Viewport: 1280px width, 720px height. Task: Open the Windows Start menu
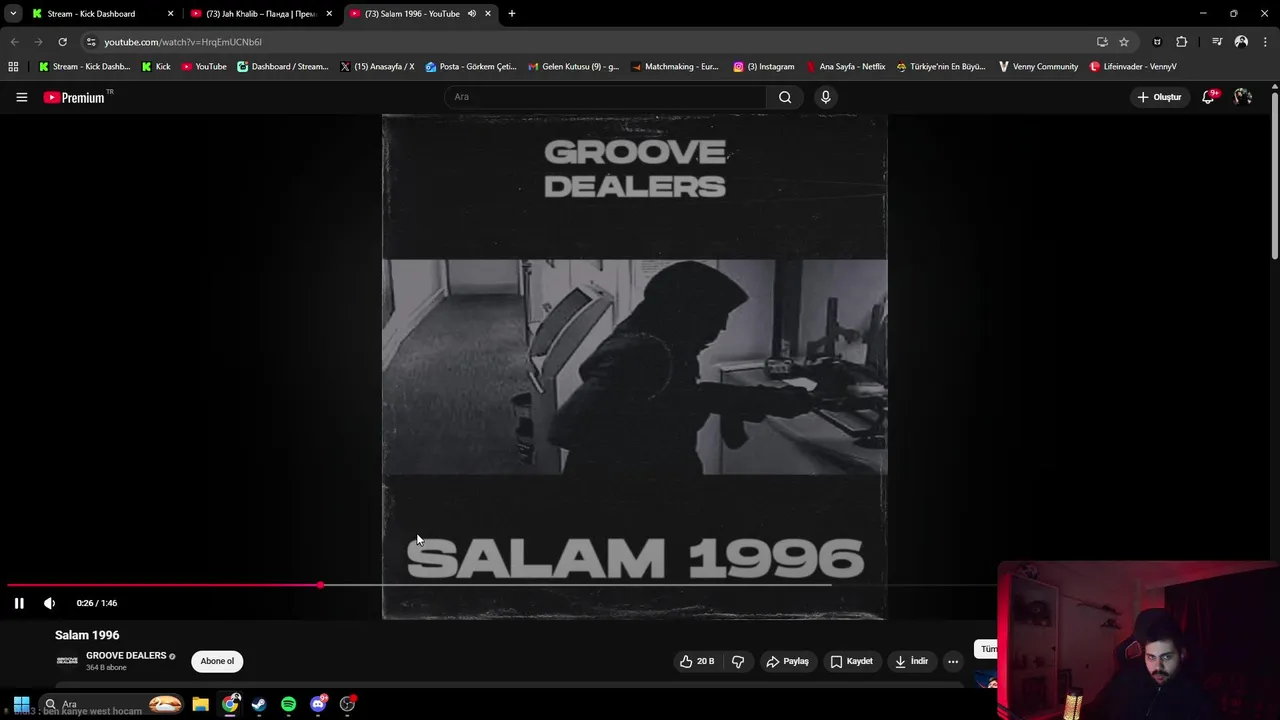click(x=21, y=704)
